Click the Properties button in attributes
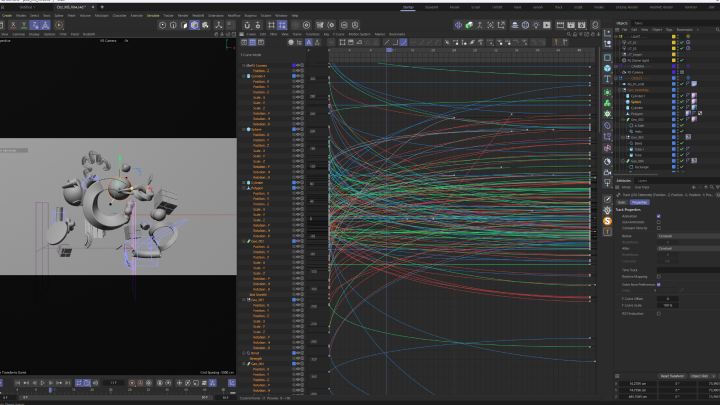Screen dimensions: 720x405 pos(639,202)
